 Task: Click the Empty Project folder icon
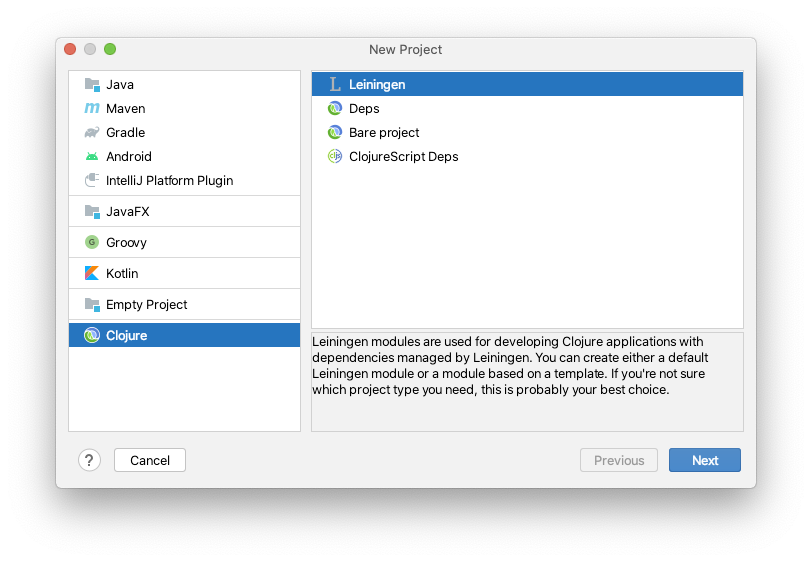pyautogui.click(x=92, y=305)
